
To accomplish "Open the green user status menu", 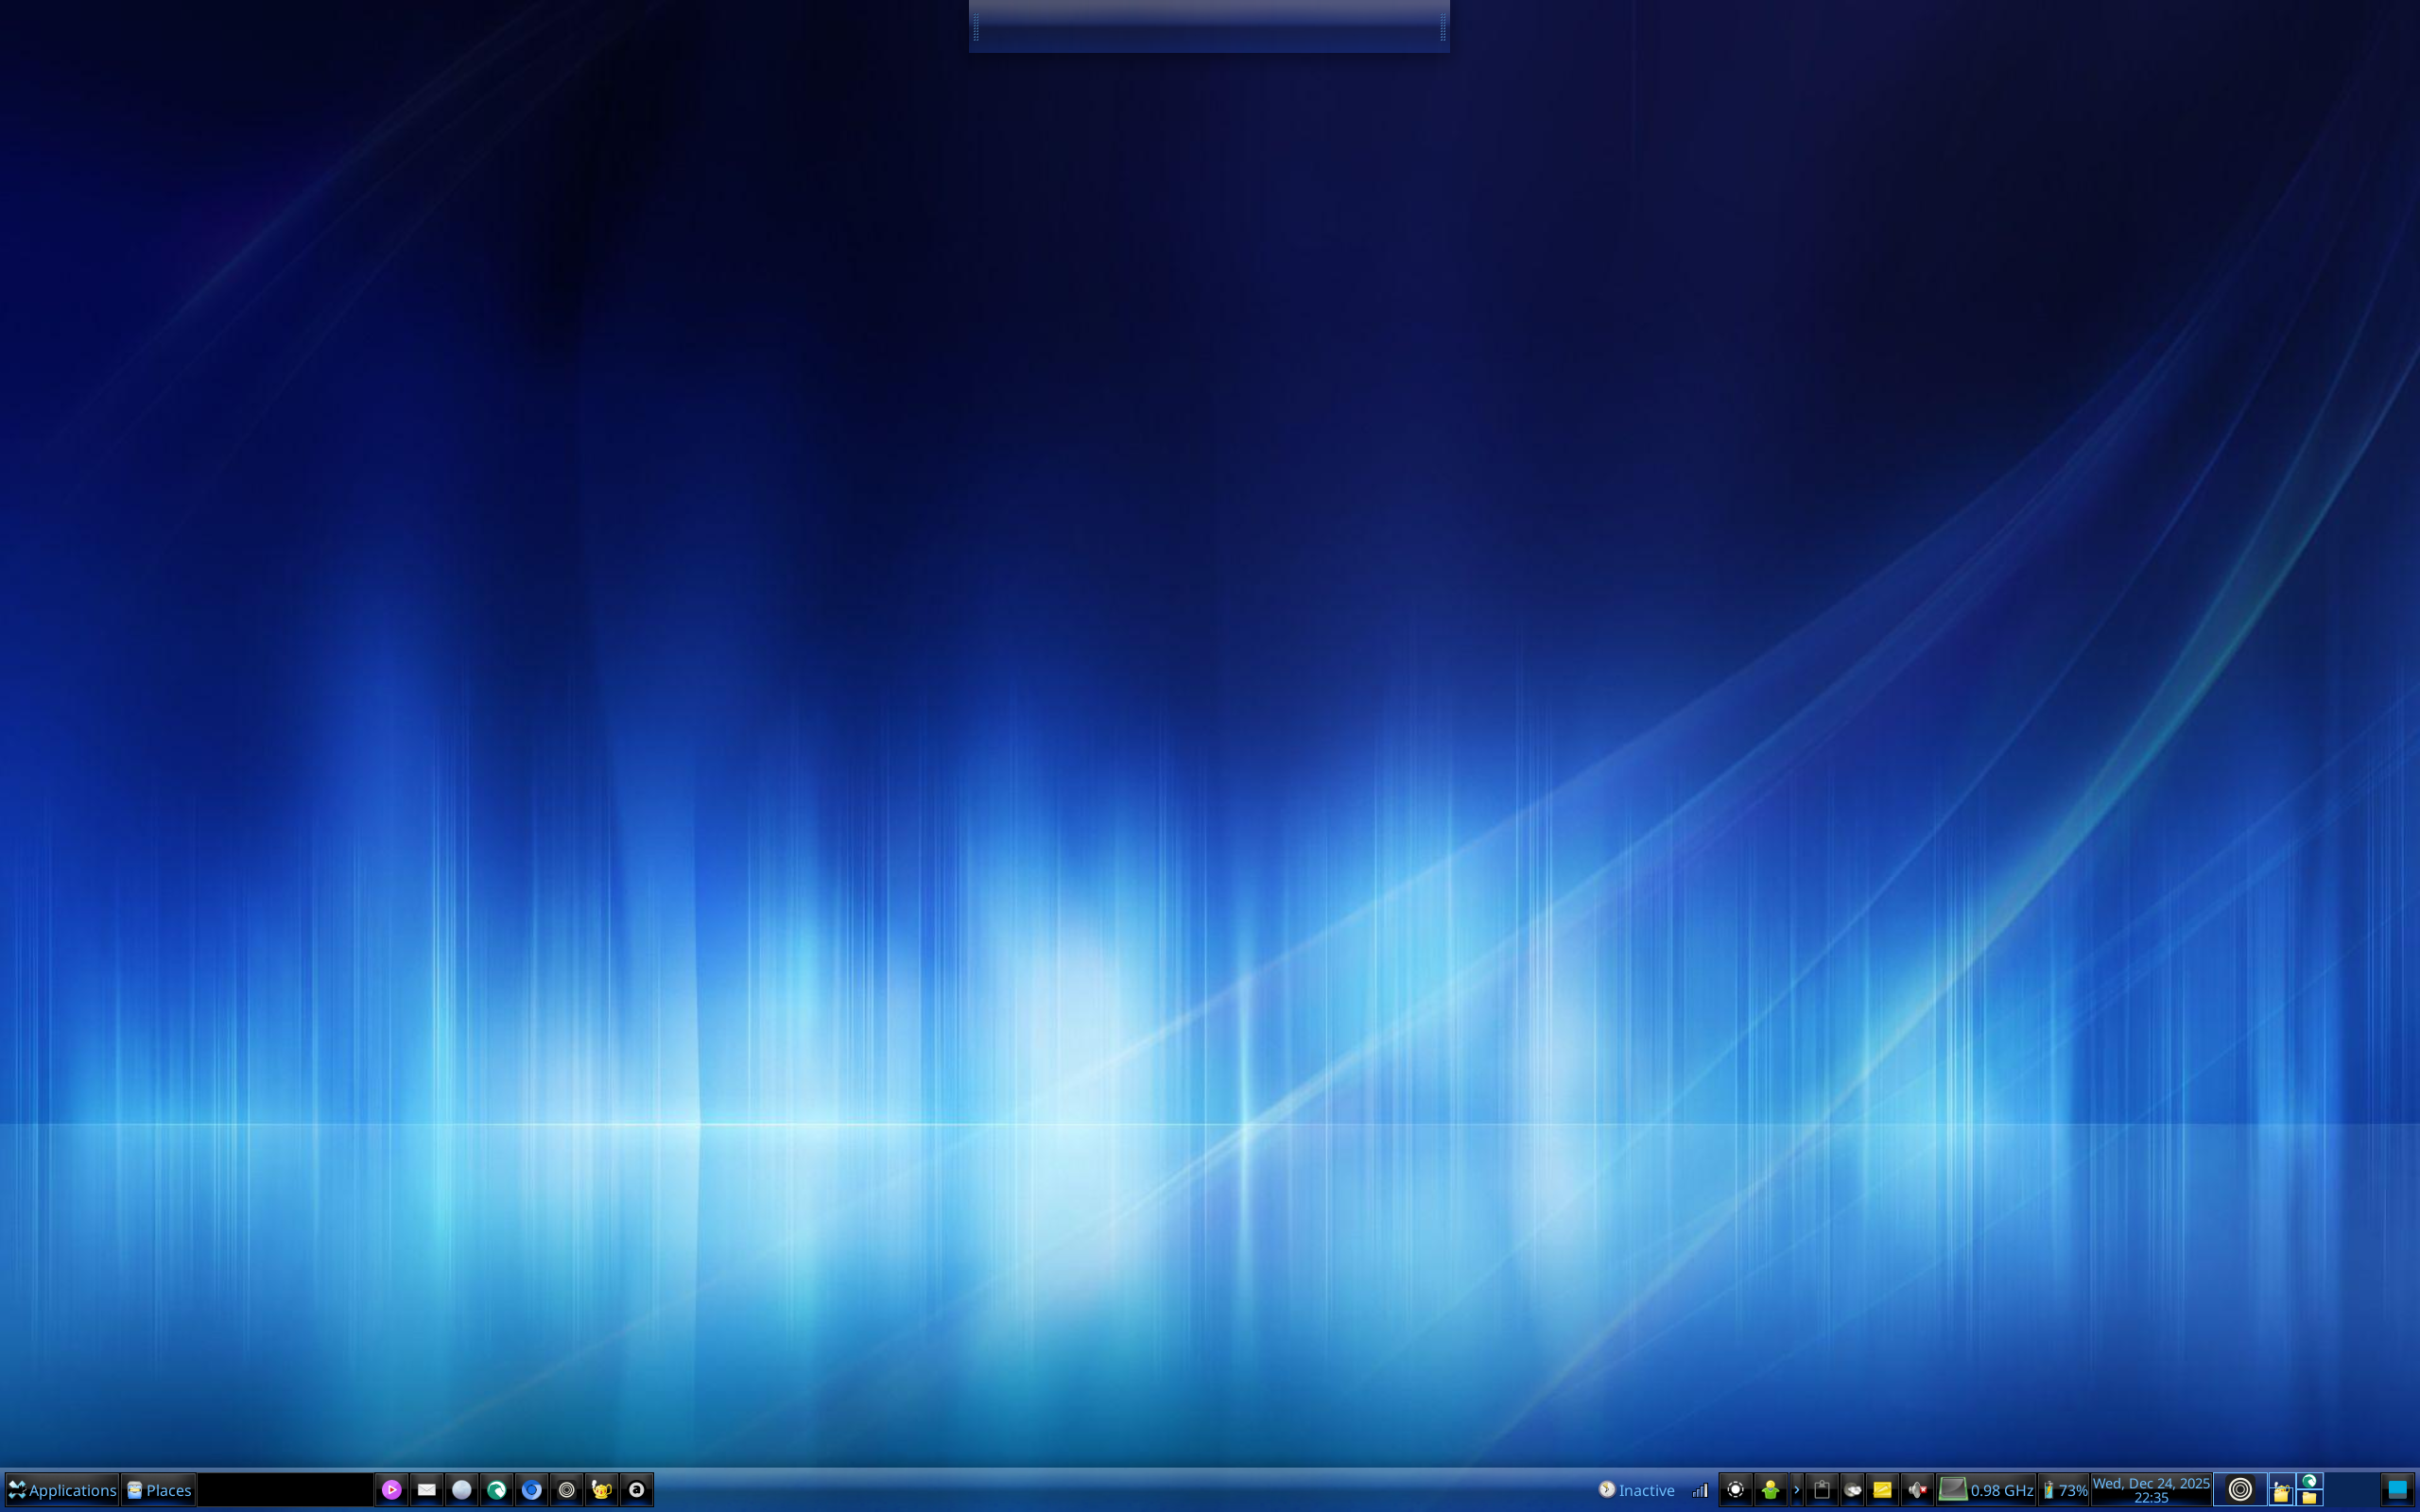I will tap(1770, 1490).
